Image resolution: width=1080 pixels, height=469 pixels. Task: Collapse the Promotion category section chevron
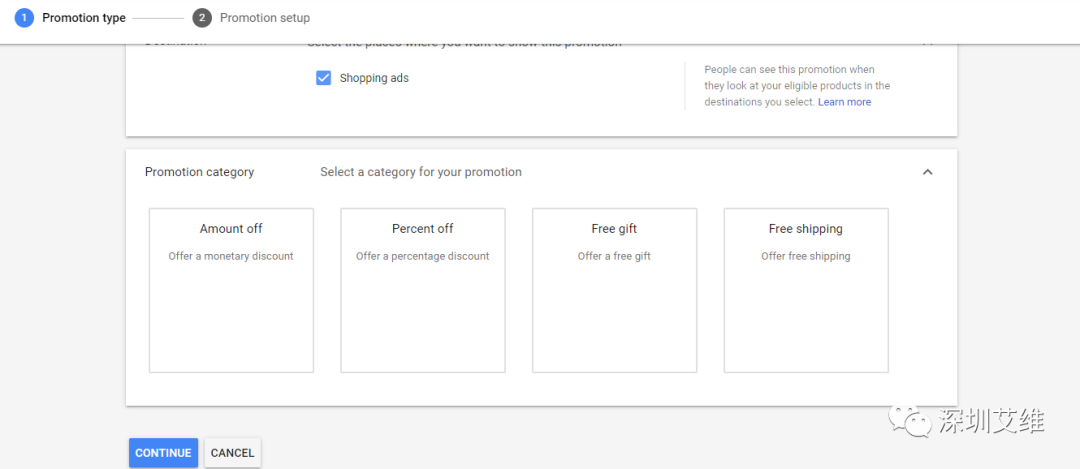point(927,172)
